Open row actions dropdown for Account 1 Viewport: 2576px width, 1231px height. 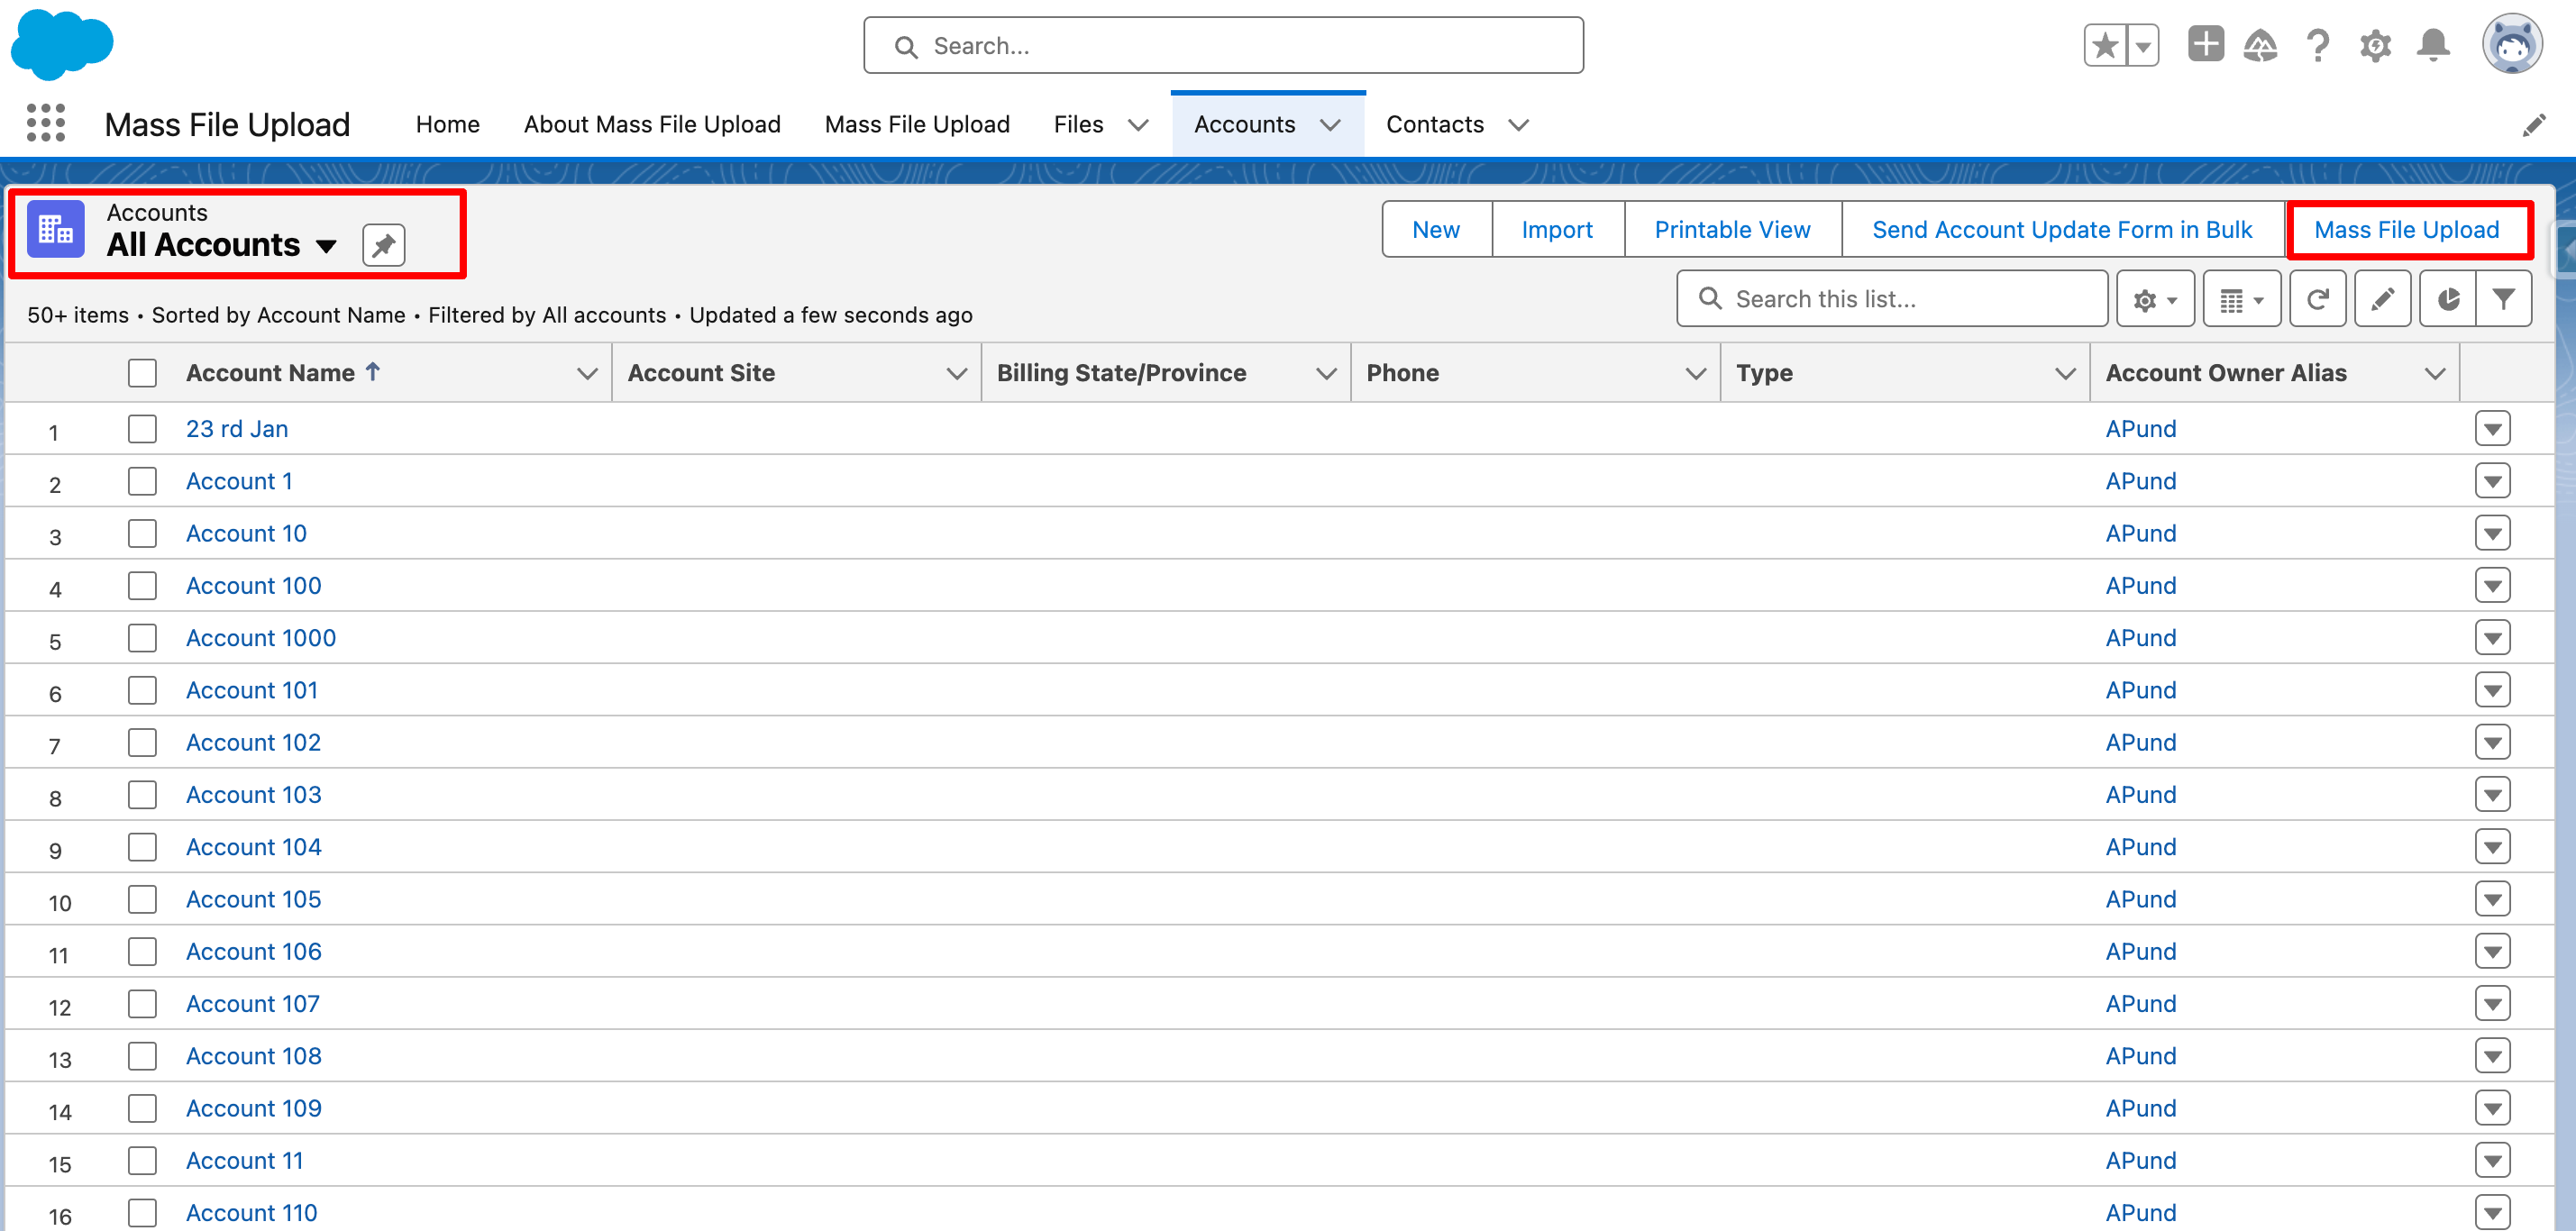2492,481
